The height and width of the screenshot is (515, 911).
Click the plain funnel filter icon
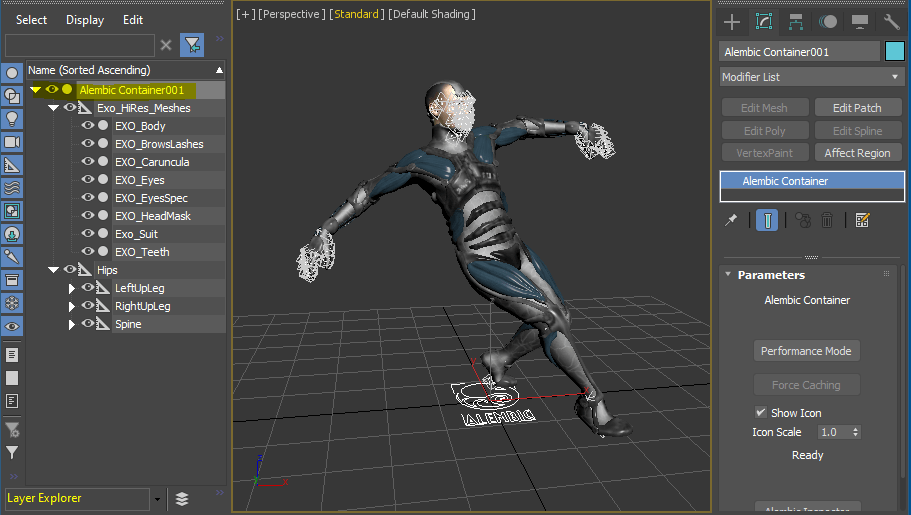point(12,452)
